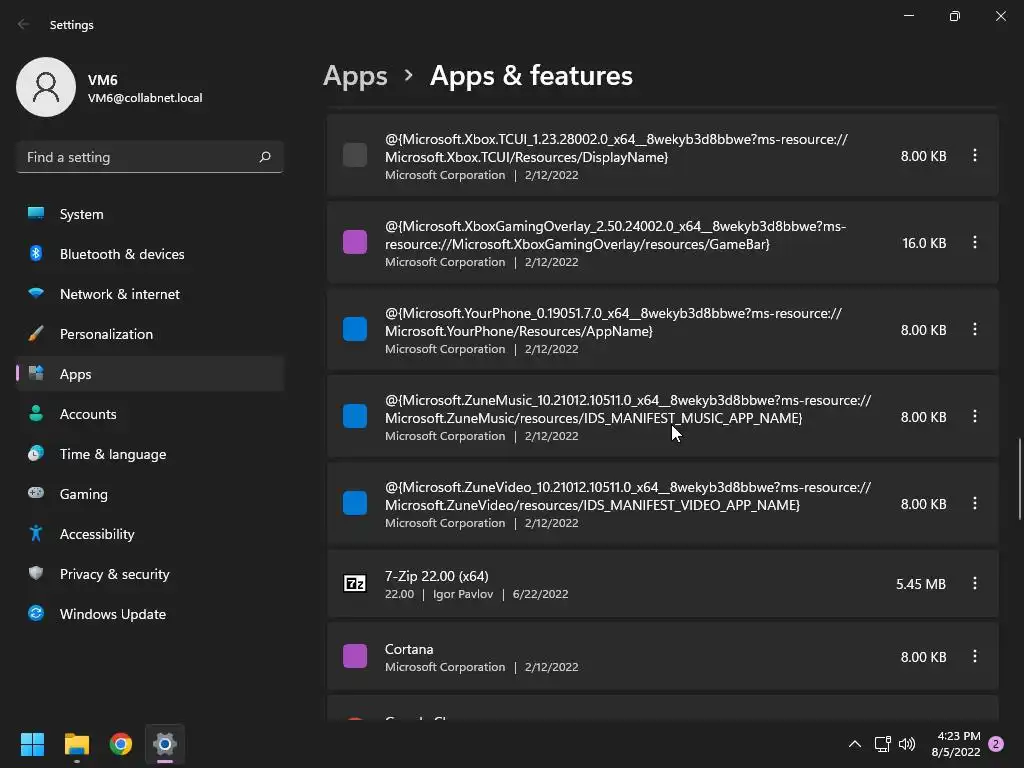Show hidden icons in system tray

click(854, 744)
